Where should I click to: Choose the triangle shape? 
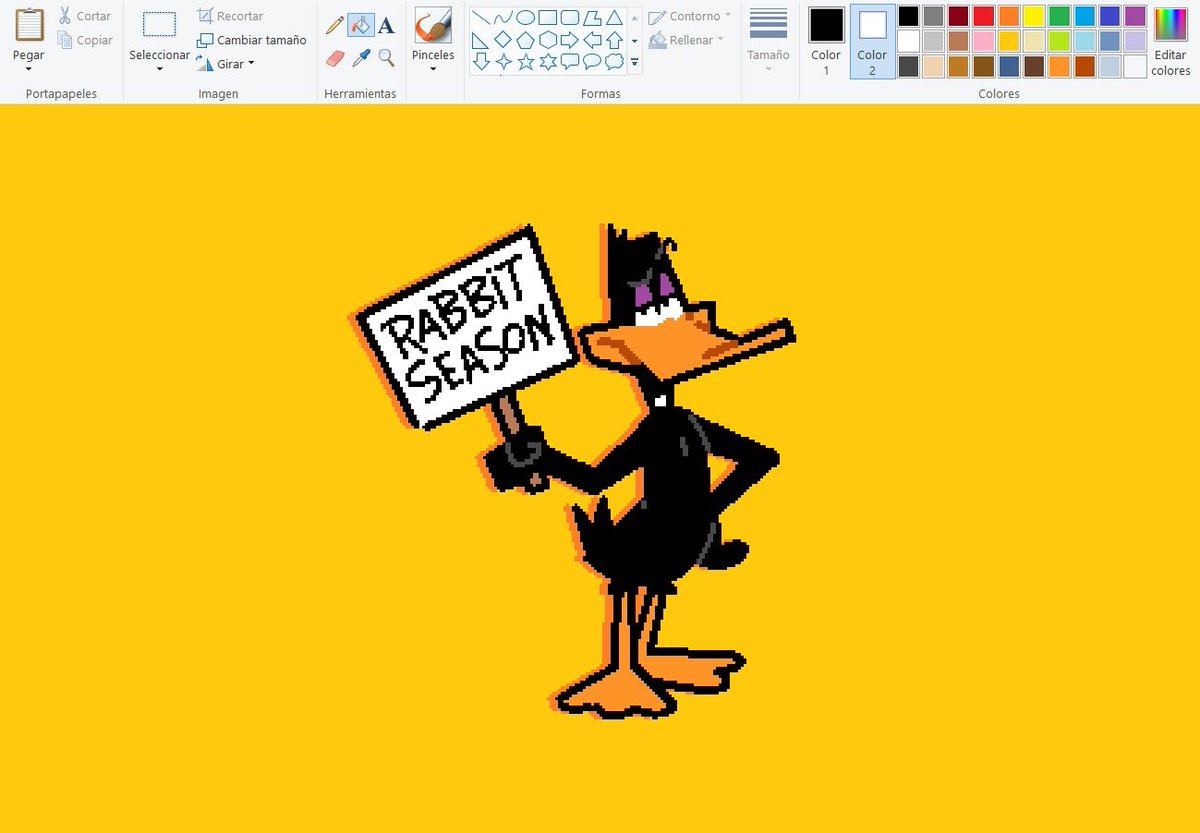tap(614, 17)
